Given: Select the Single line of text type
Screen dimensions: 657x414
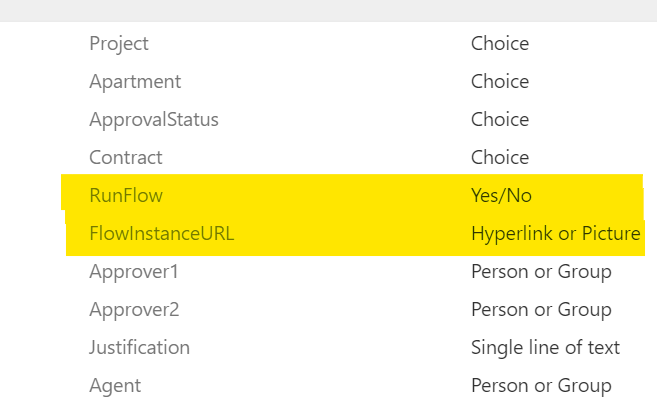Looking at the screenshot, I should [545, 348].
